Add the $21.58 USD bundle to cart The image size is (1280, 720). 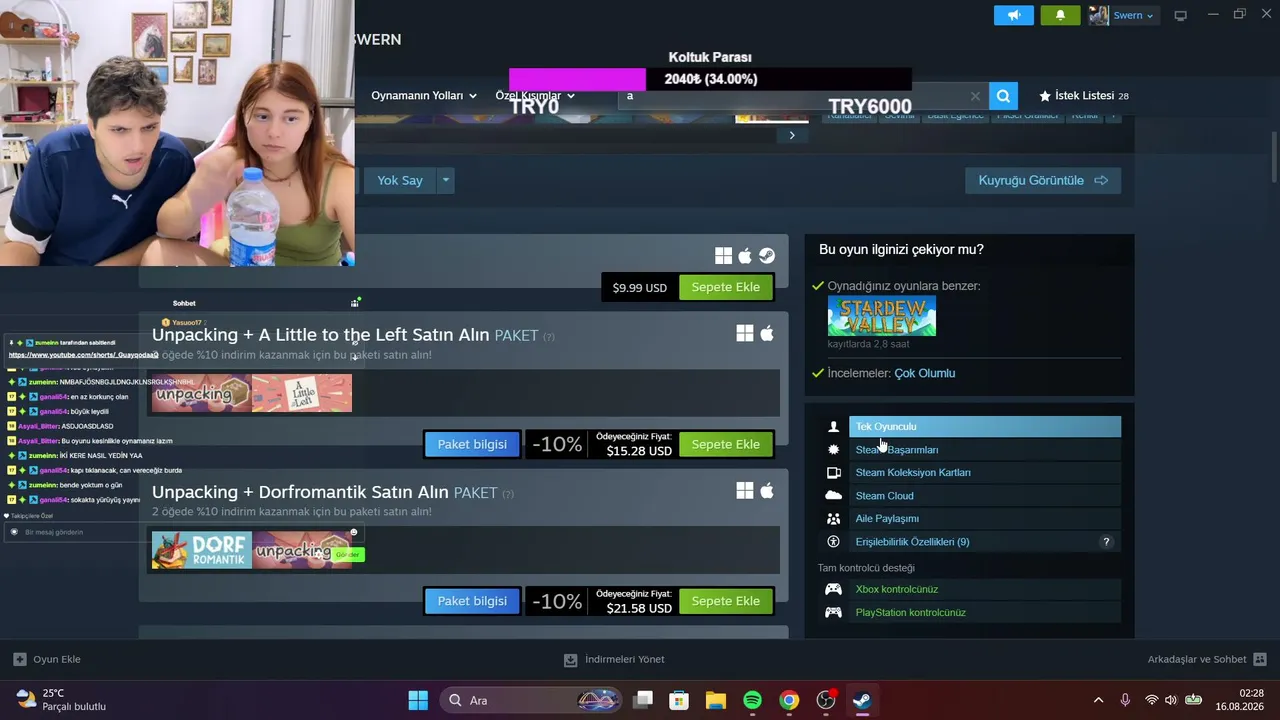coord(726,601)
